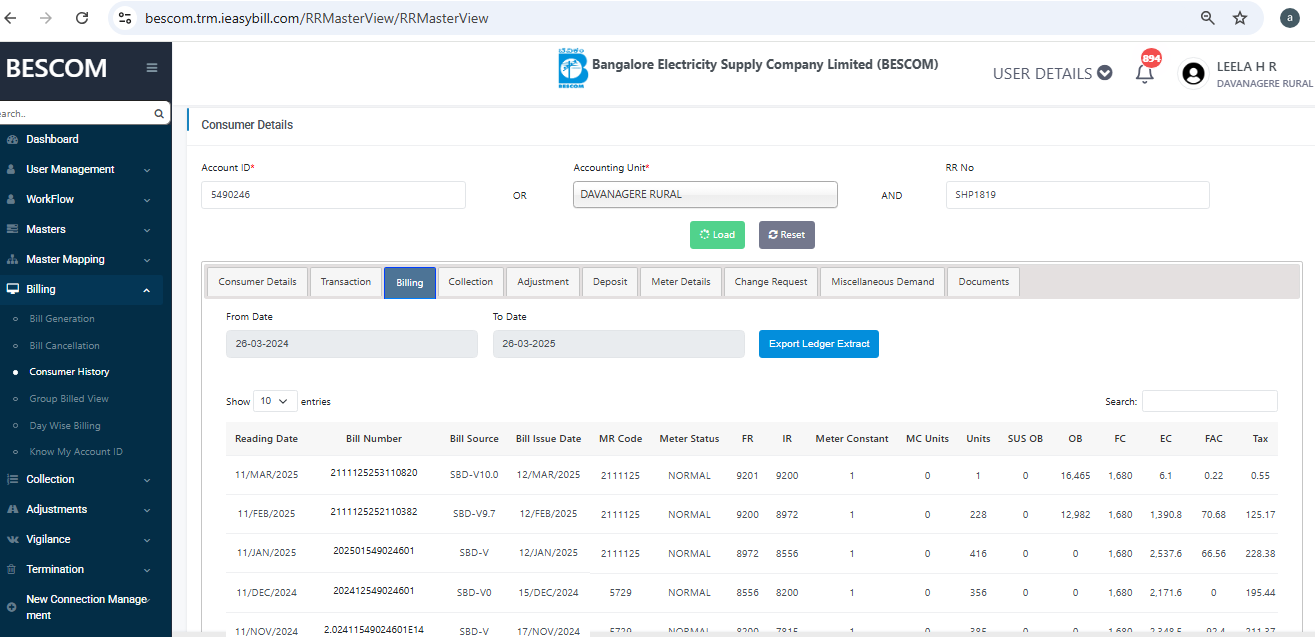Click the sidebar search magnifier icon
The height and width of the screenshot is (637, 1315).
coord(159,114)
